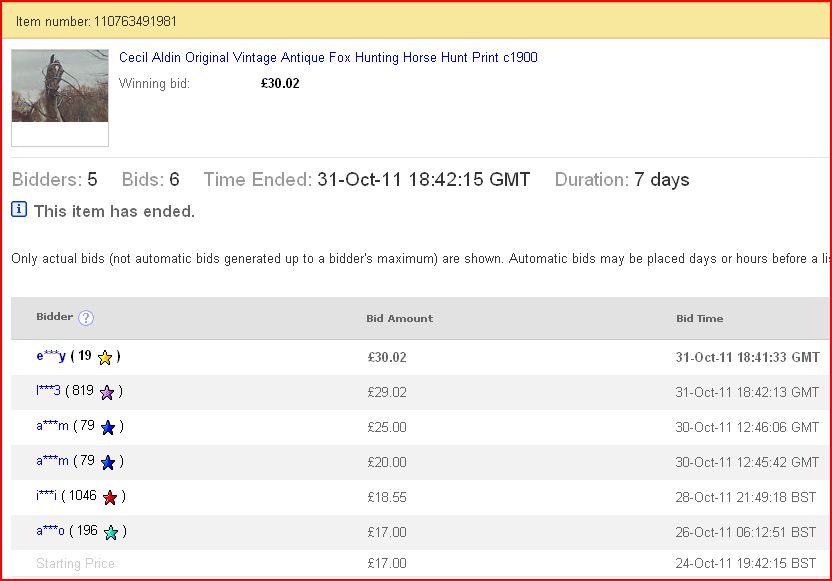This screenshot has width=832, height=581.
Task: Open bidder l***3 profile link
Action: tap(48, 391)
